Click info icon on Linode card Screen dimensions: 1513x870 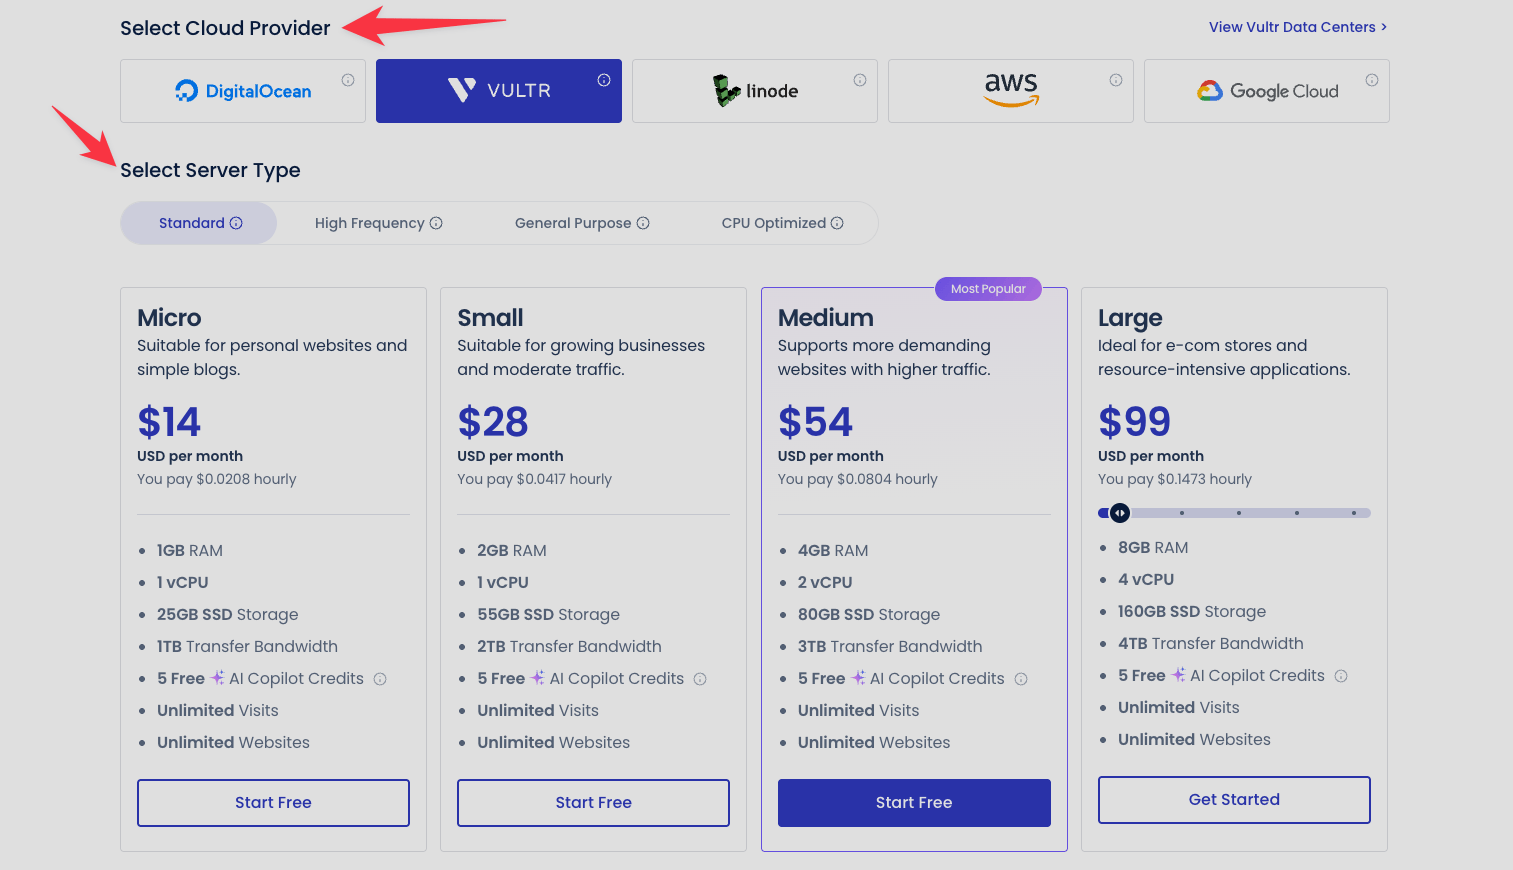pos(860,80)
